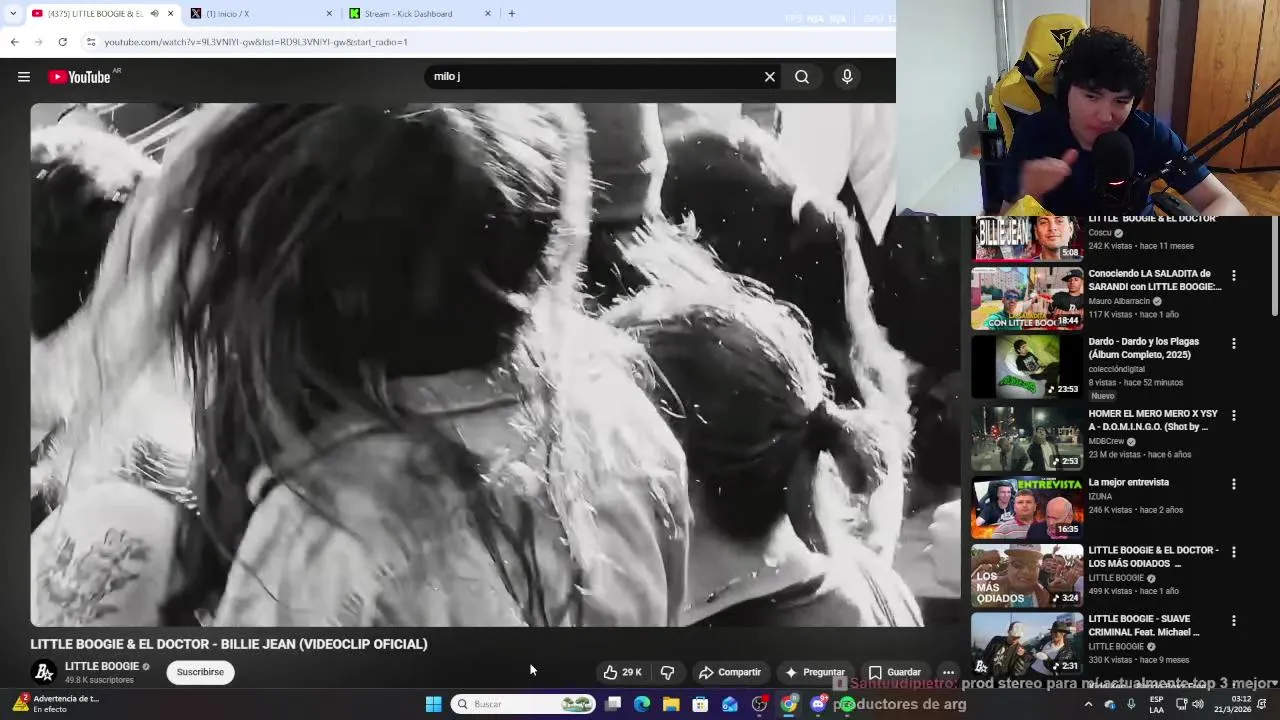Image resolution: width=1280 pixels, height=720 pixels.
Task: Clear the search box with the X
Action: pos(770,77)
